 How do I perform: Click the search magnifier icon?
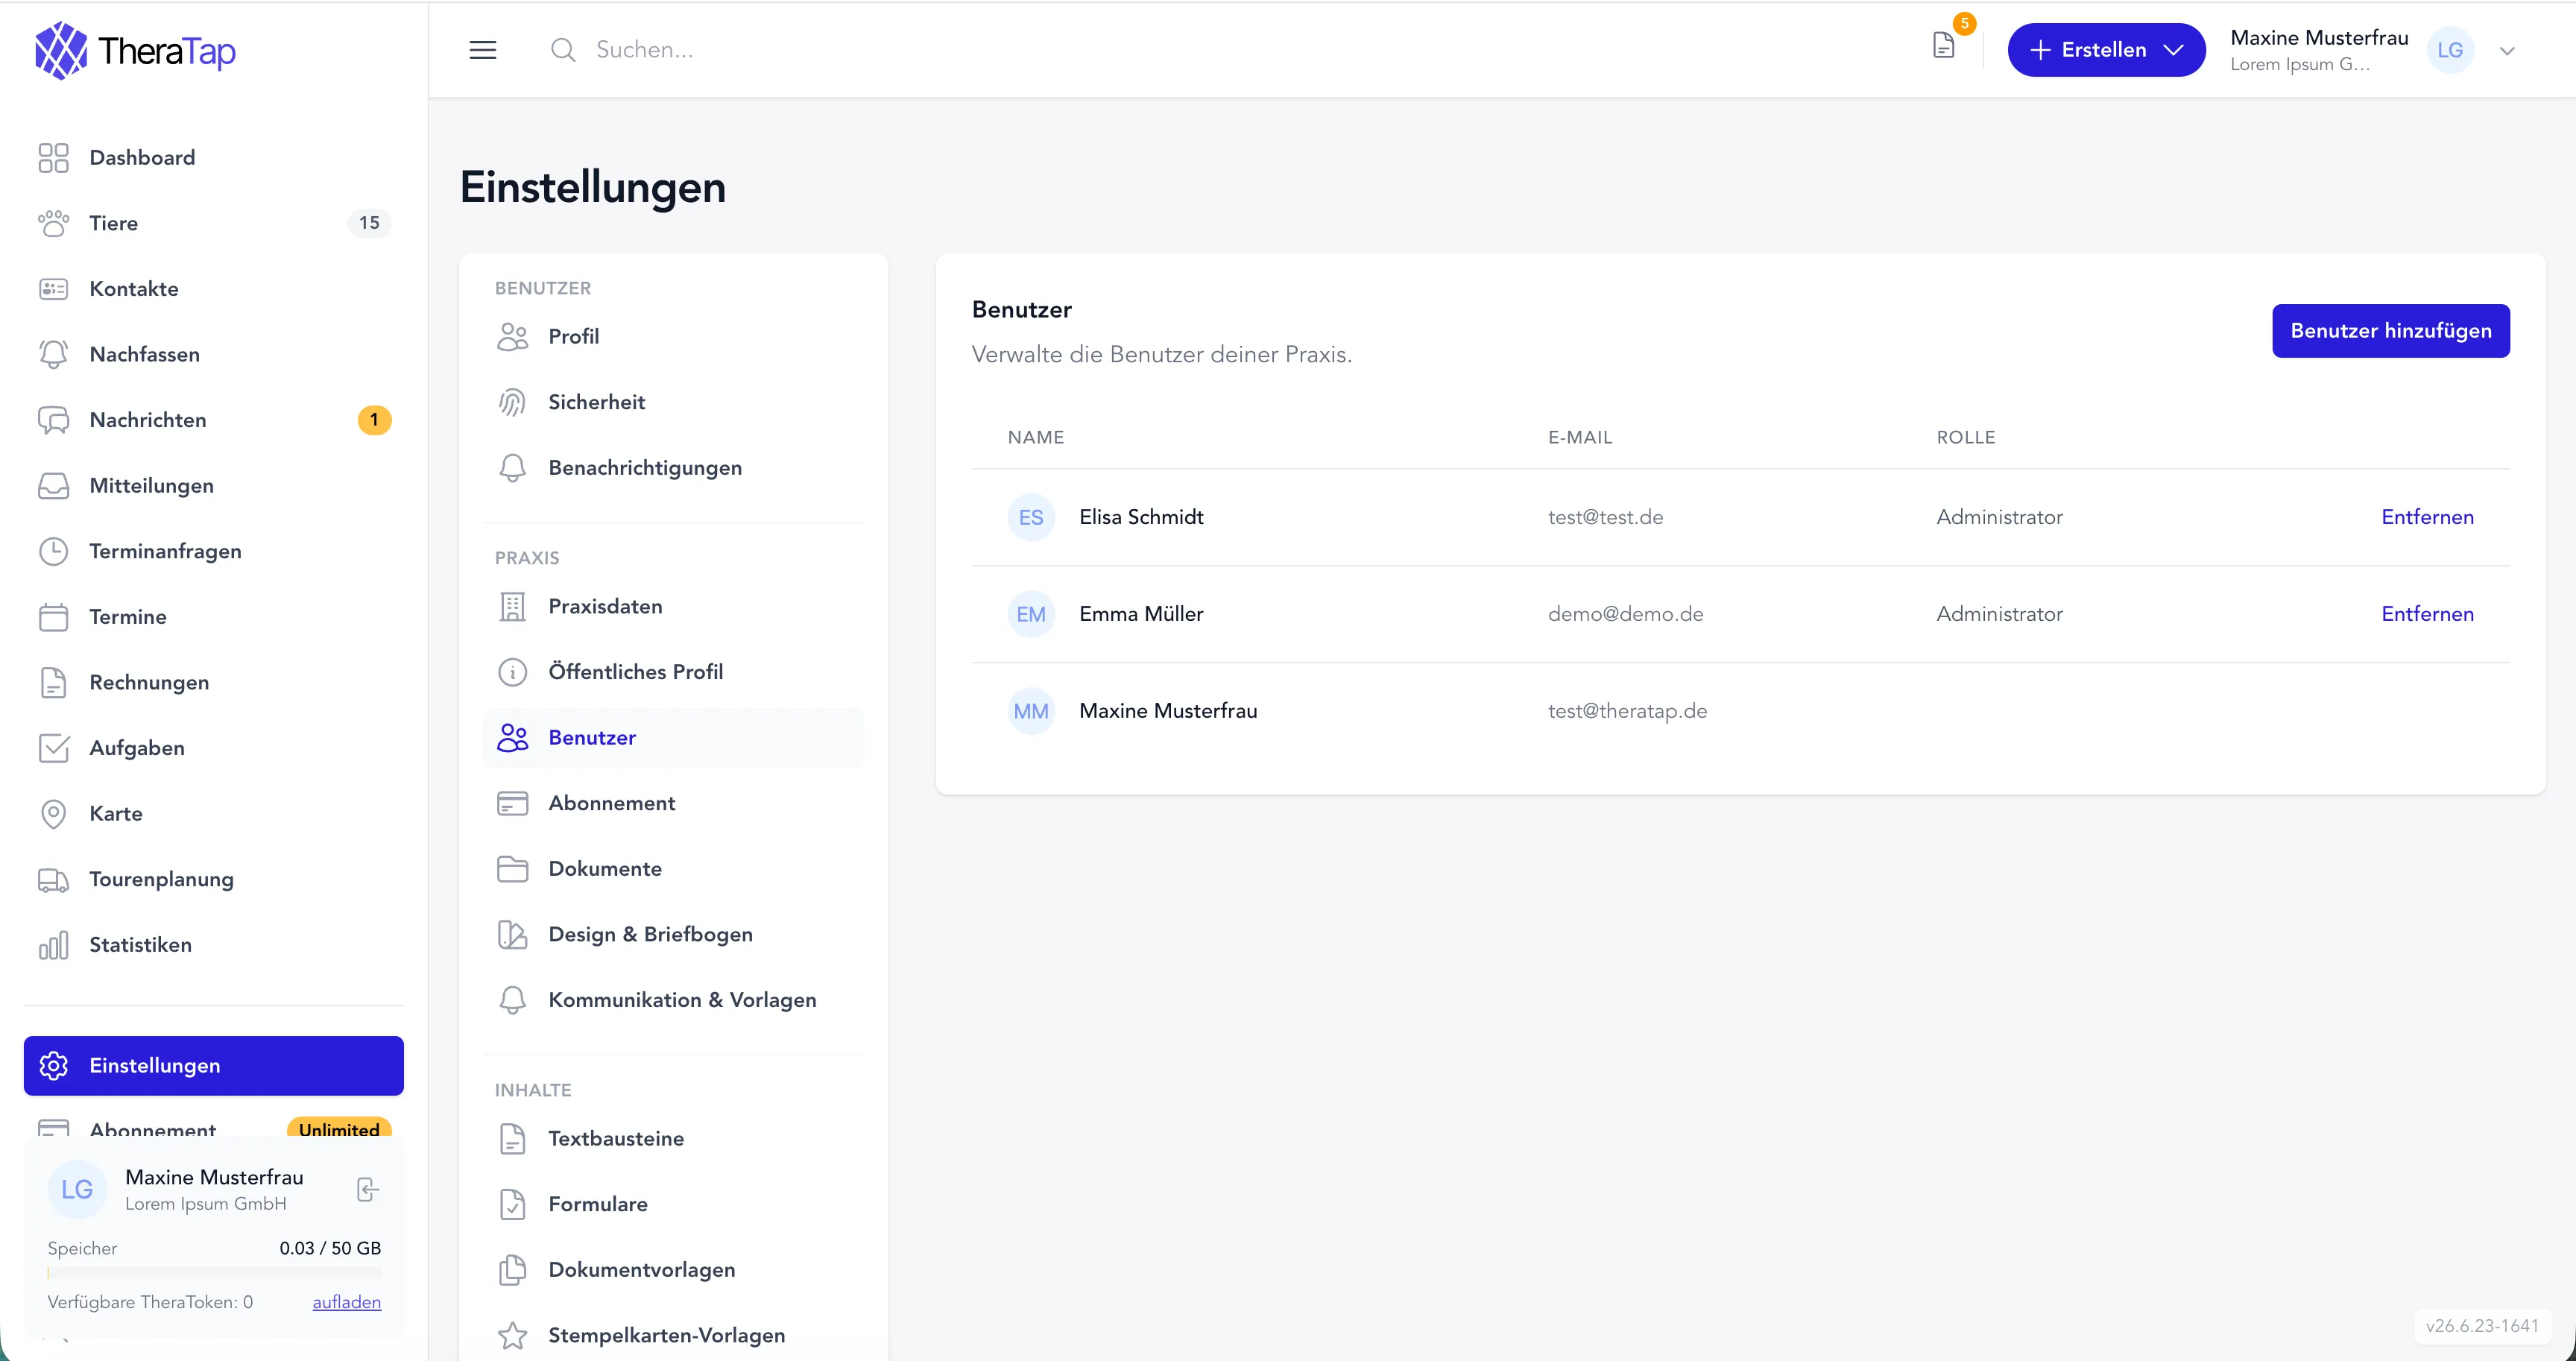563,50
